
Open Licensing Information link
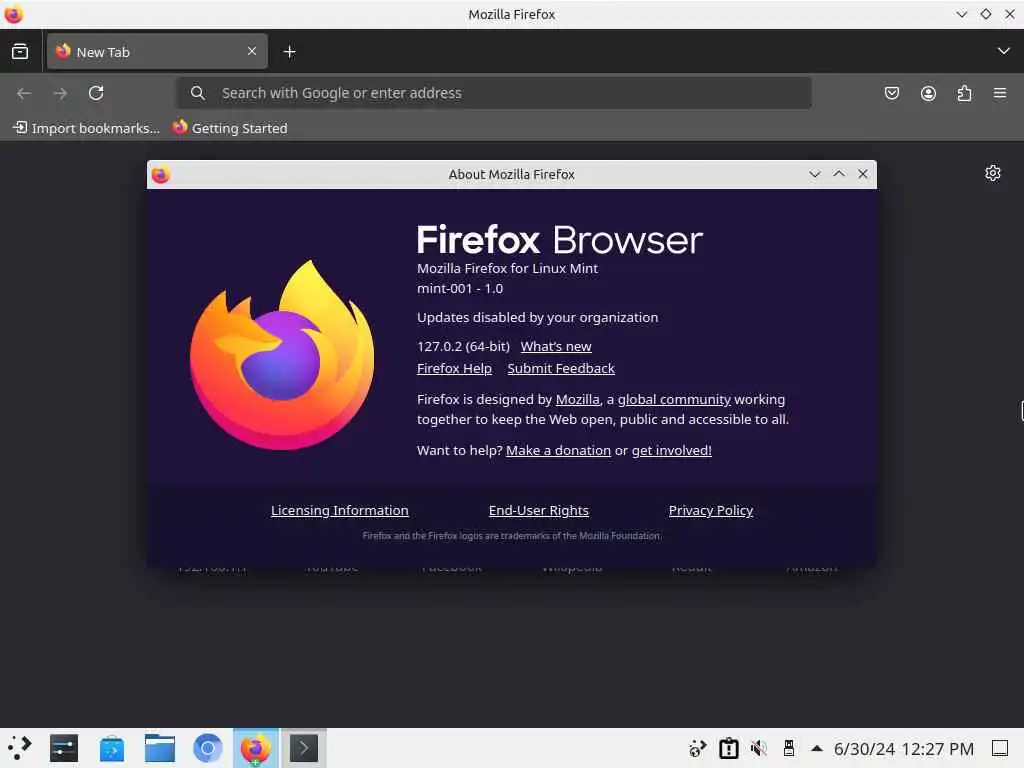click(x=340, y=510)
